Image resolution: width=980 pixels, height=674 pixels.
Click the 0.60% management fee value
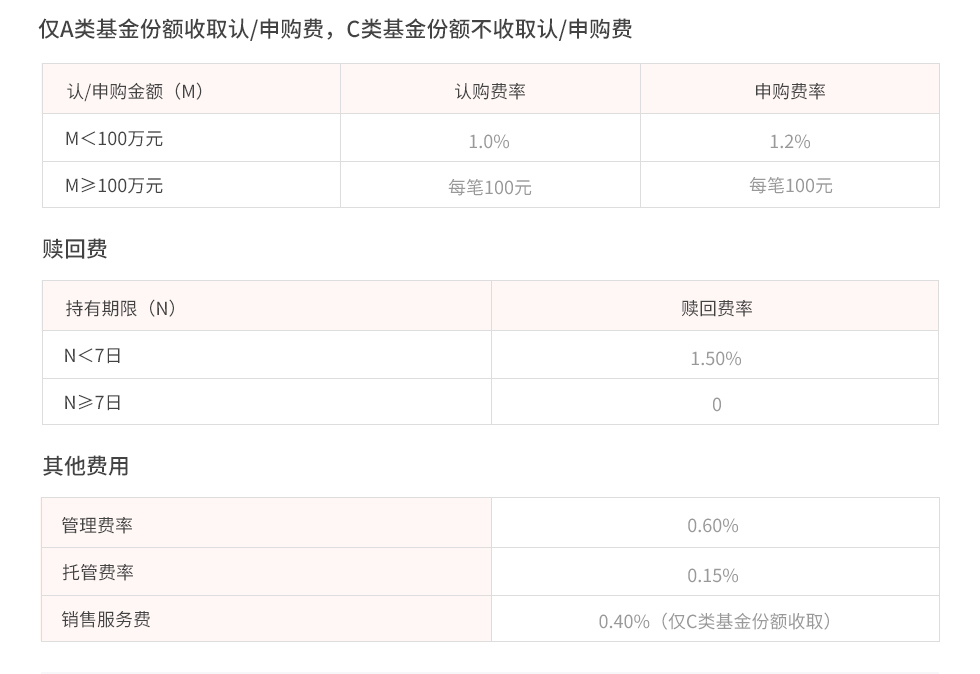pos(713,525)
